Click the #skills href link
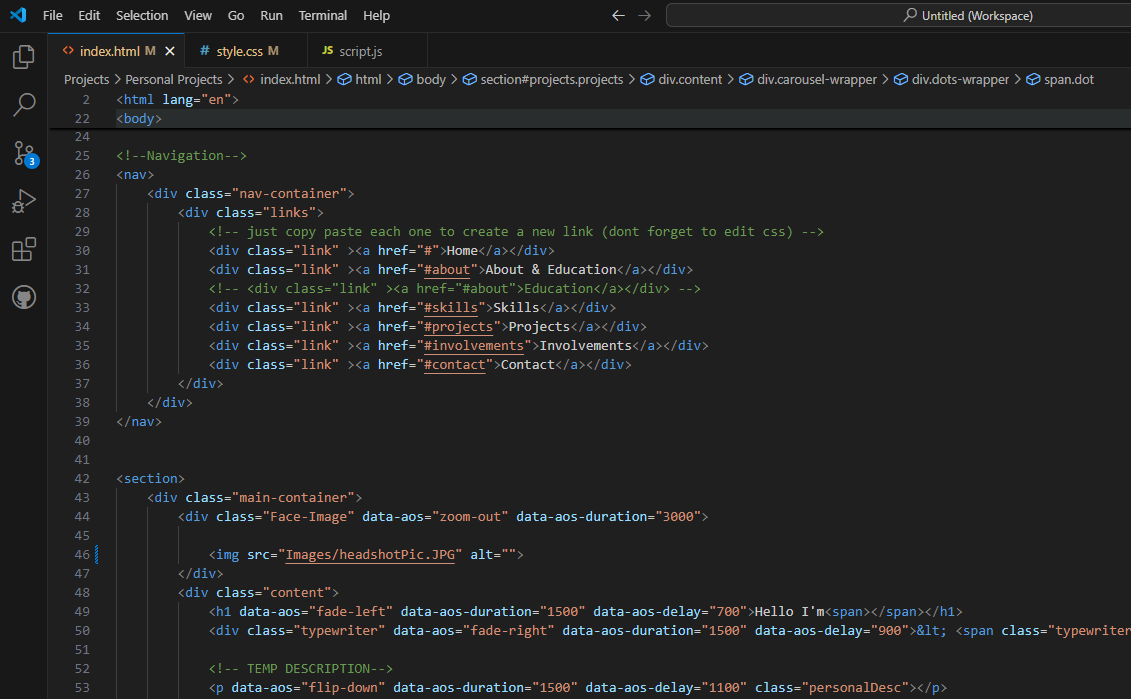Screen dimensions: 1131x699 pyautogui.click(x=451, y=308)
